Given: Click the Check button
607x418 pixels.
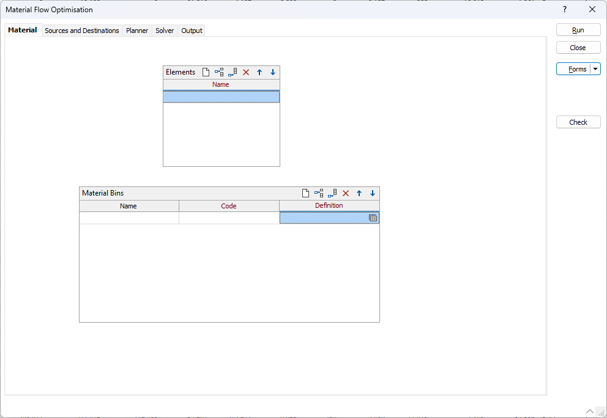Looking at the screenshot, I should [578, 122].
